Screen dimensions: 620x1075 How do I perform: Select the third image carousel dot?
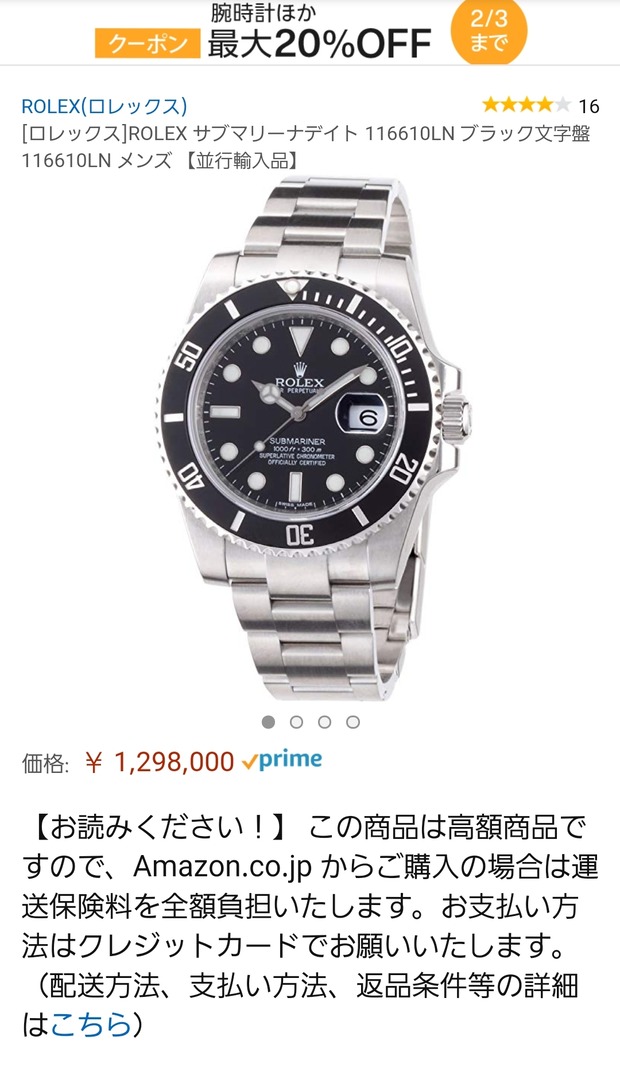point(324,722)
